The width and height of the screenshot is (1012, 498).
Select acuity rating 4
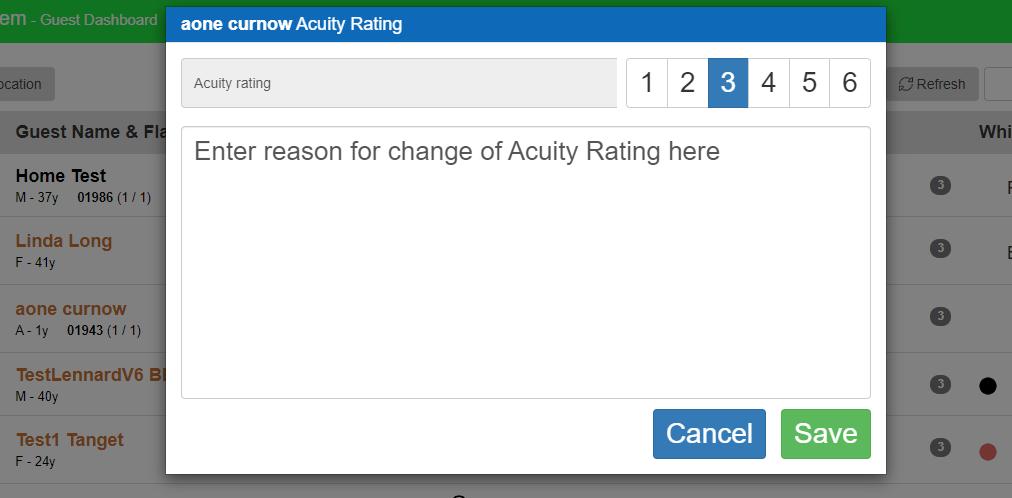coord(769,83)
